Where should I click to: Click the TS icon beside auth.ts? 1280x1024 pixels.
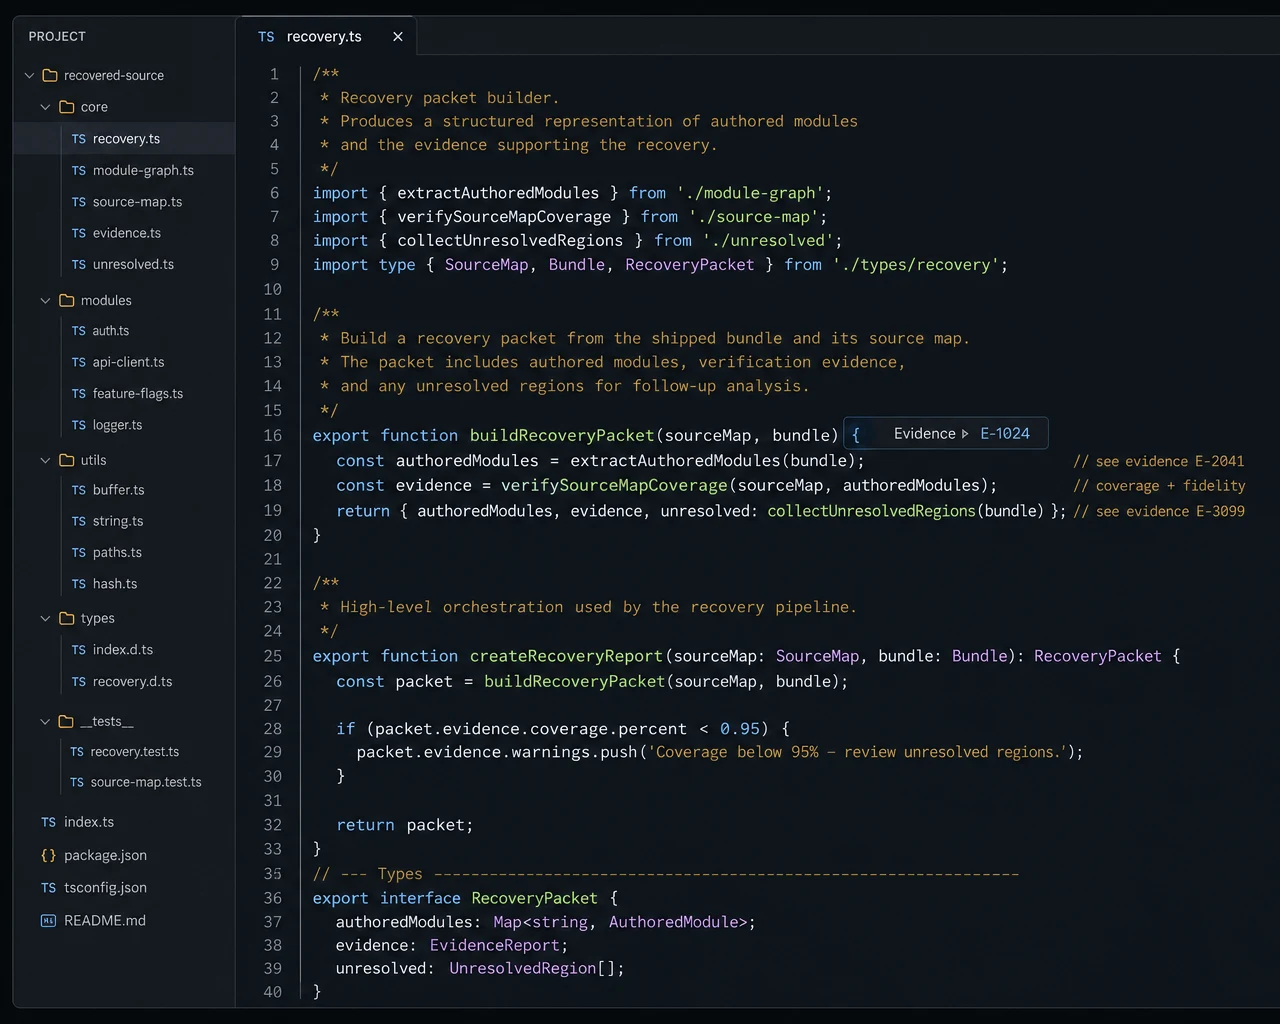79,331
